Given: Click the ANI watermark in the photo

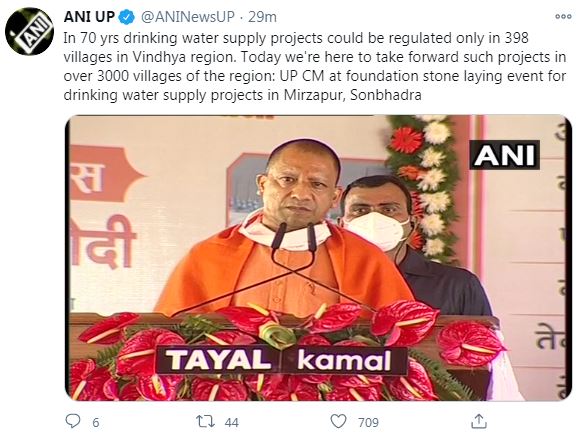Looking at the screenshot, I should pyautogui.click(x=504, y=155).
